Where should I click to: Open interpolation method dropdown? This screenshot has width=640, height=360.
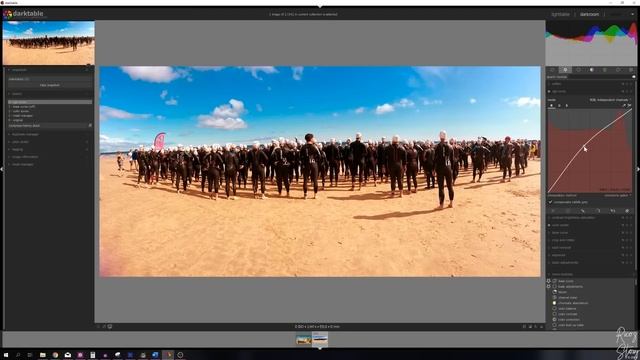pyautogui.click(x=590, y=196)
